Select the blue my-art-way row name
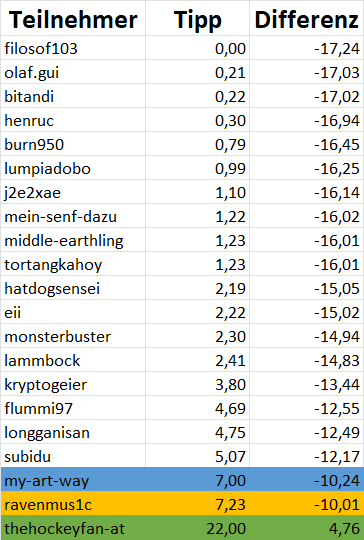 pos(73,479)
